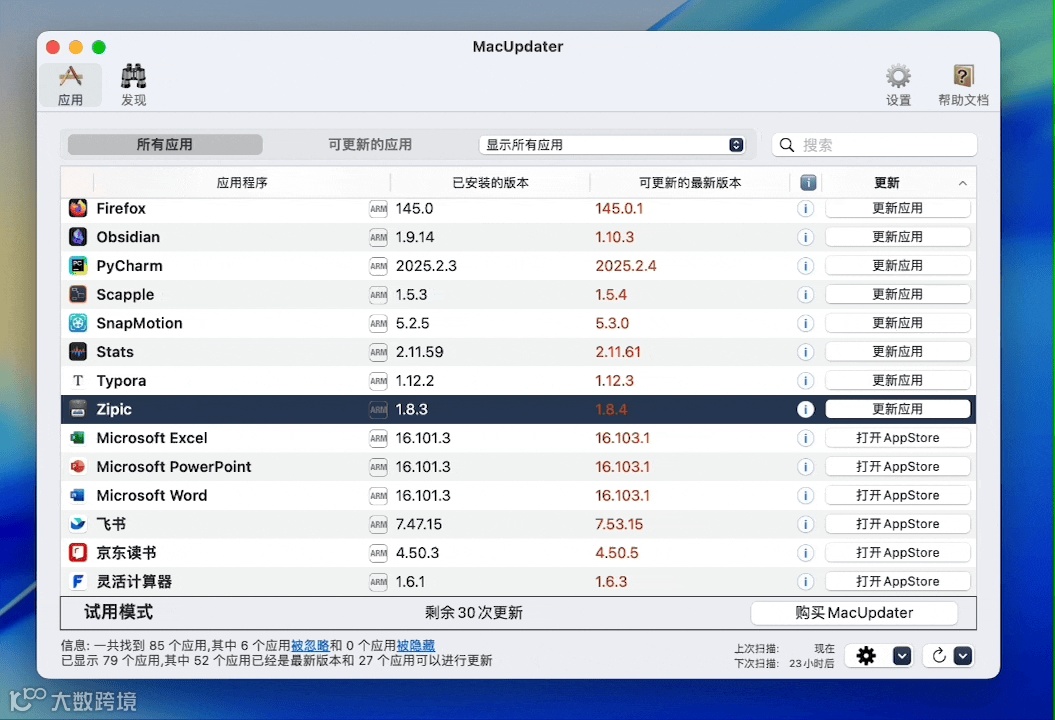The width and height of the screenshot is (1055, 720).
Task: Click 打开 AppStore for Microsoft Word
Action: (898, 495)
